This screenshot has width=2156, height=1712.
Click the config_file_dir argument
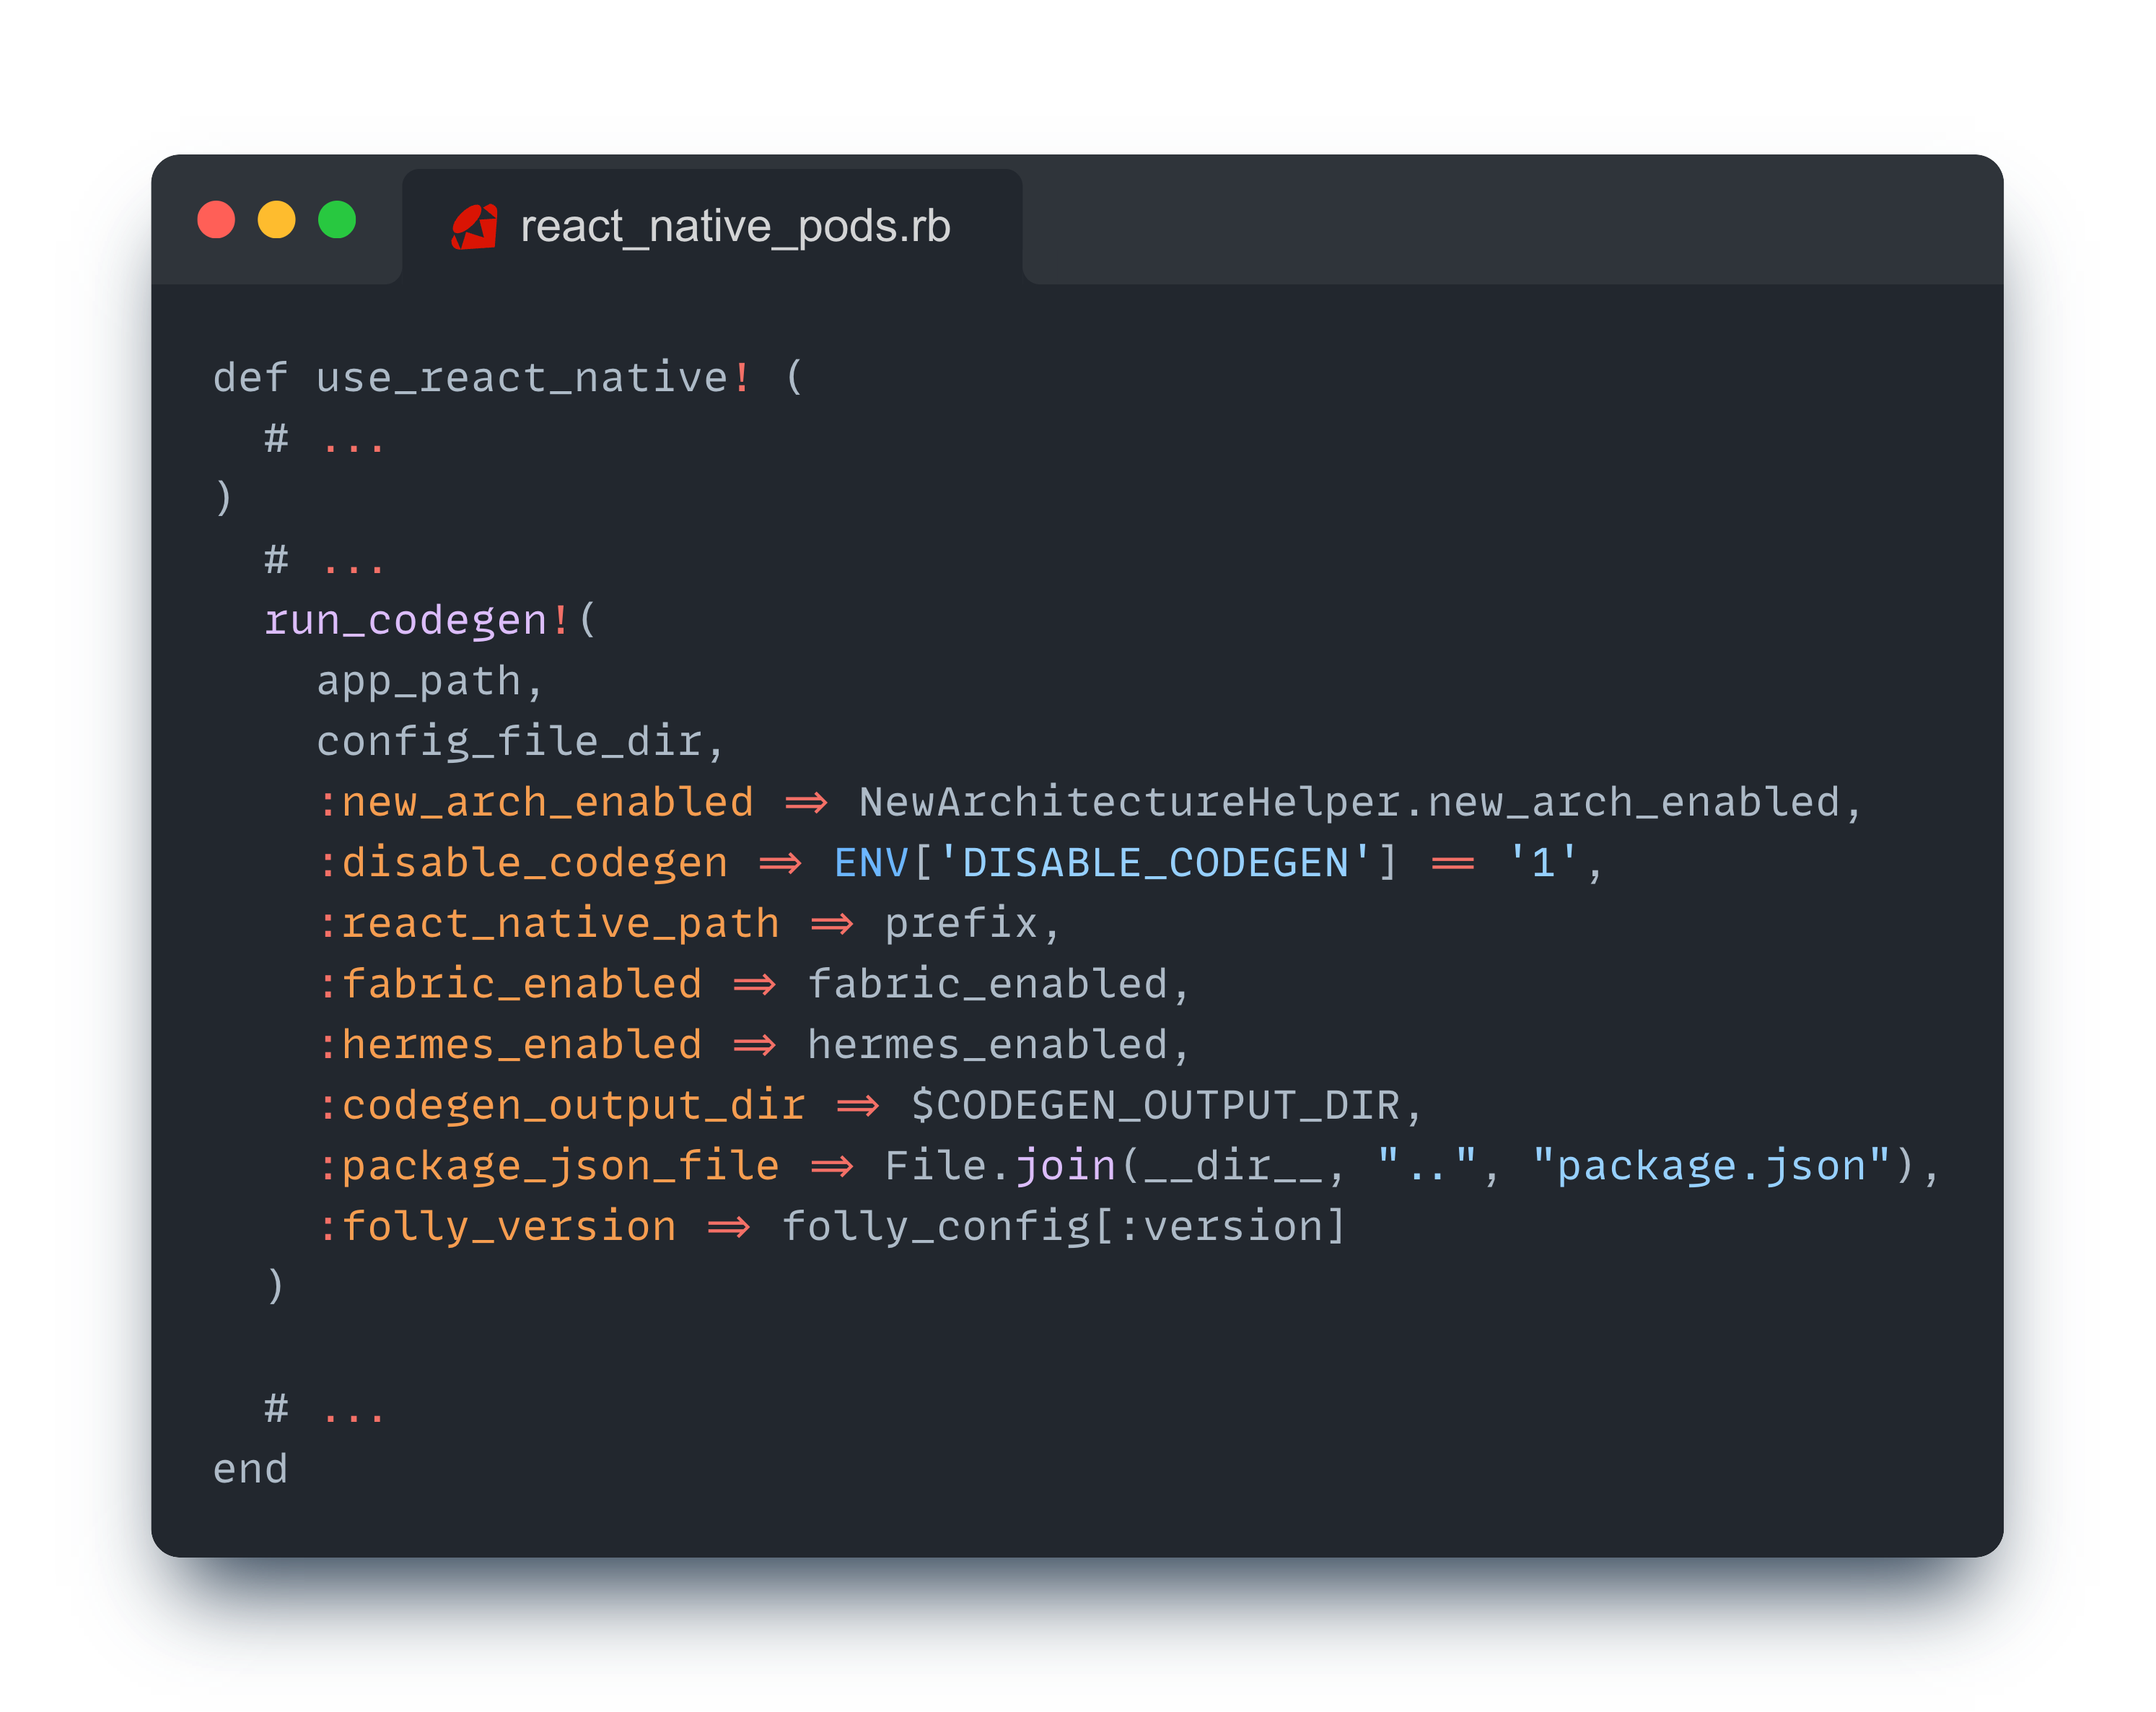[x=510, y=742]
